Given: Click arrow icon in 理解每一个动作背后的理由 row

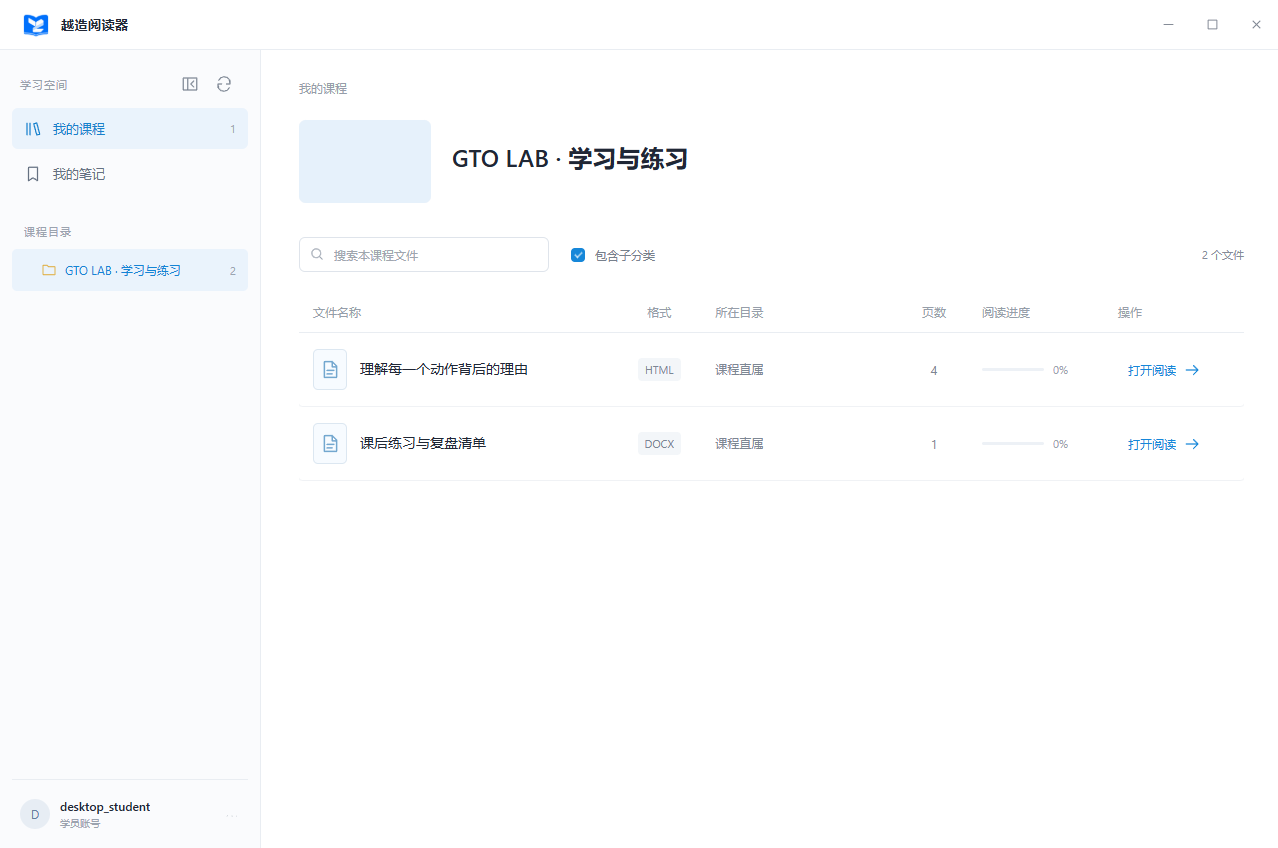Looking at the screenshot, I should click(1192, 370).
